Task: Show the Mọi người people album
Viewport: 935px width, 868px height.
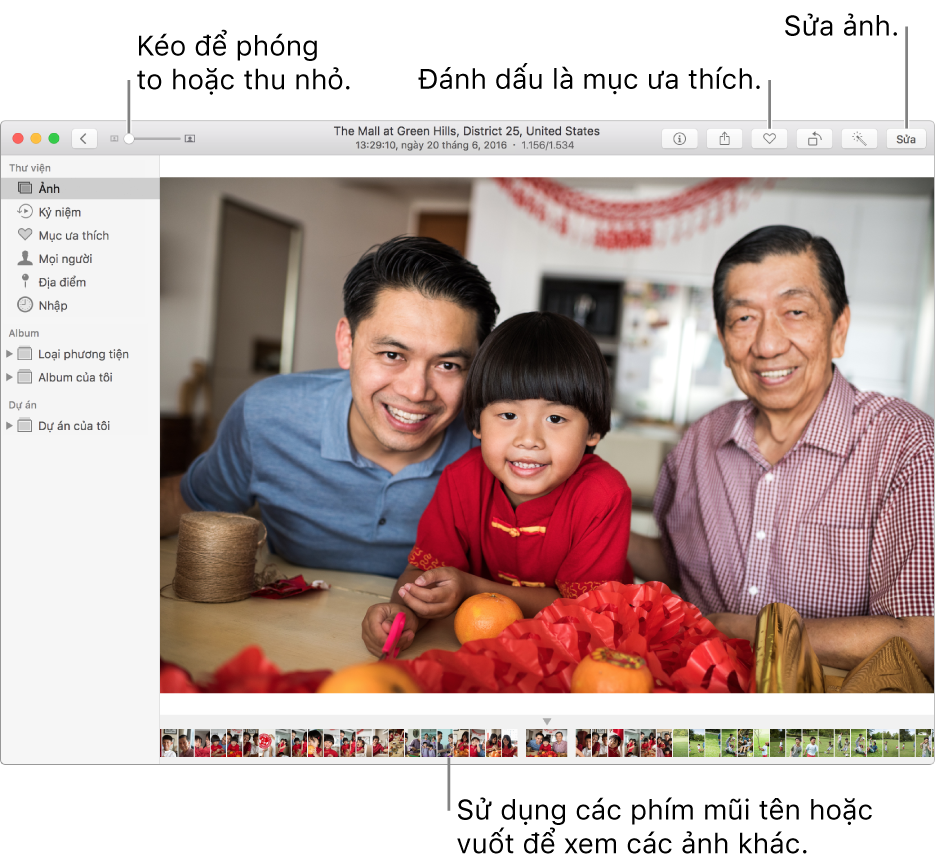Action: click(x=65, y=259)
